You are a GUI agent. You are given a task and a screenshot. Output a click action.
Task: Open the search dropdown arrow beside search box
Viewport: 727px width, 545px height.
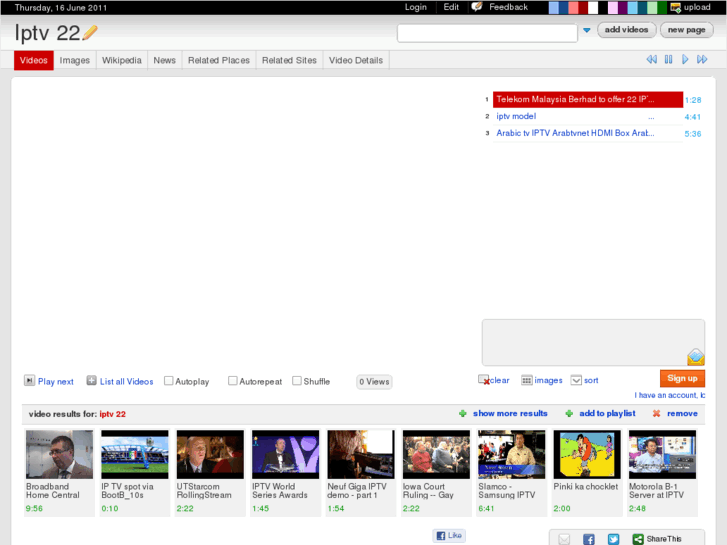pos(587,30)
